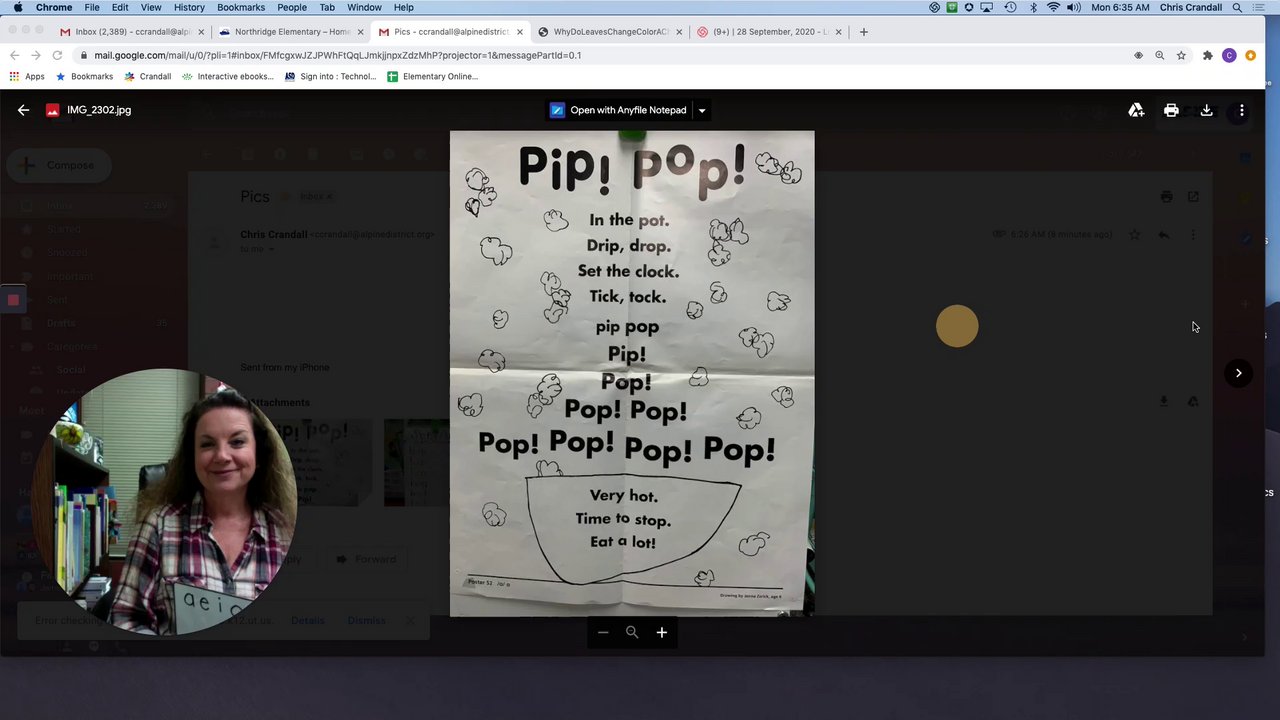1280x720 pixels.
Task: Open the volume menu bar icon
Action: (x=1074, y=7)
